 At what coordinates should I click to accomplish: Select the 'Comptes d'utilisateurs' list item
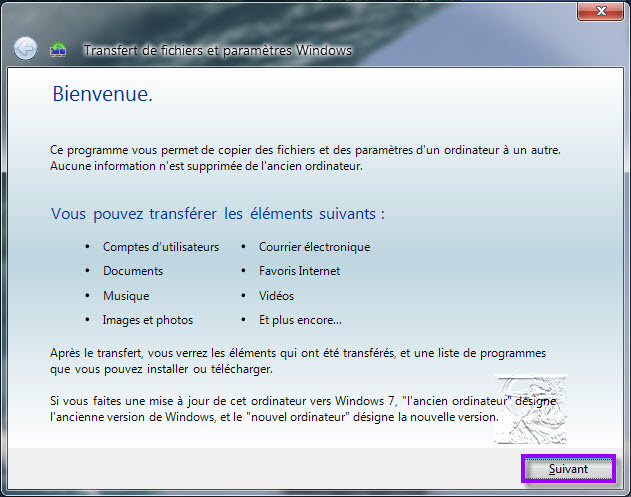(x=160, y=247)
